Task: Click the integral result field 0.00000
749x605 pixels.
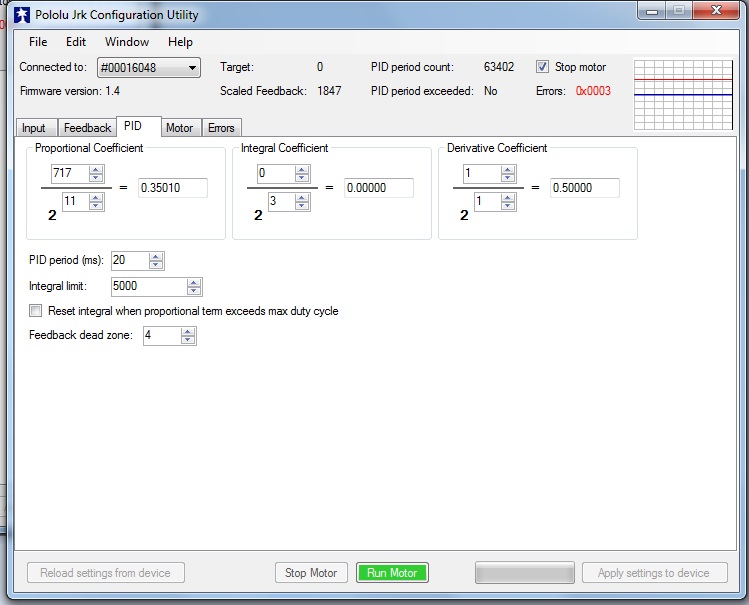Action: tap(379, 188)
